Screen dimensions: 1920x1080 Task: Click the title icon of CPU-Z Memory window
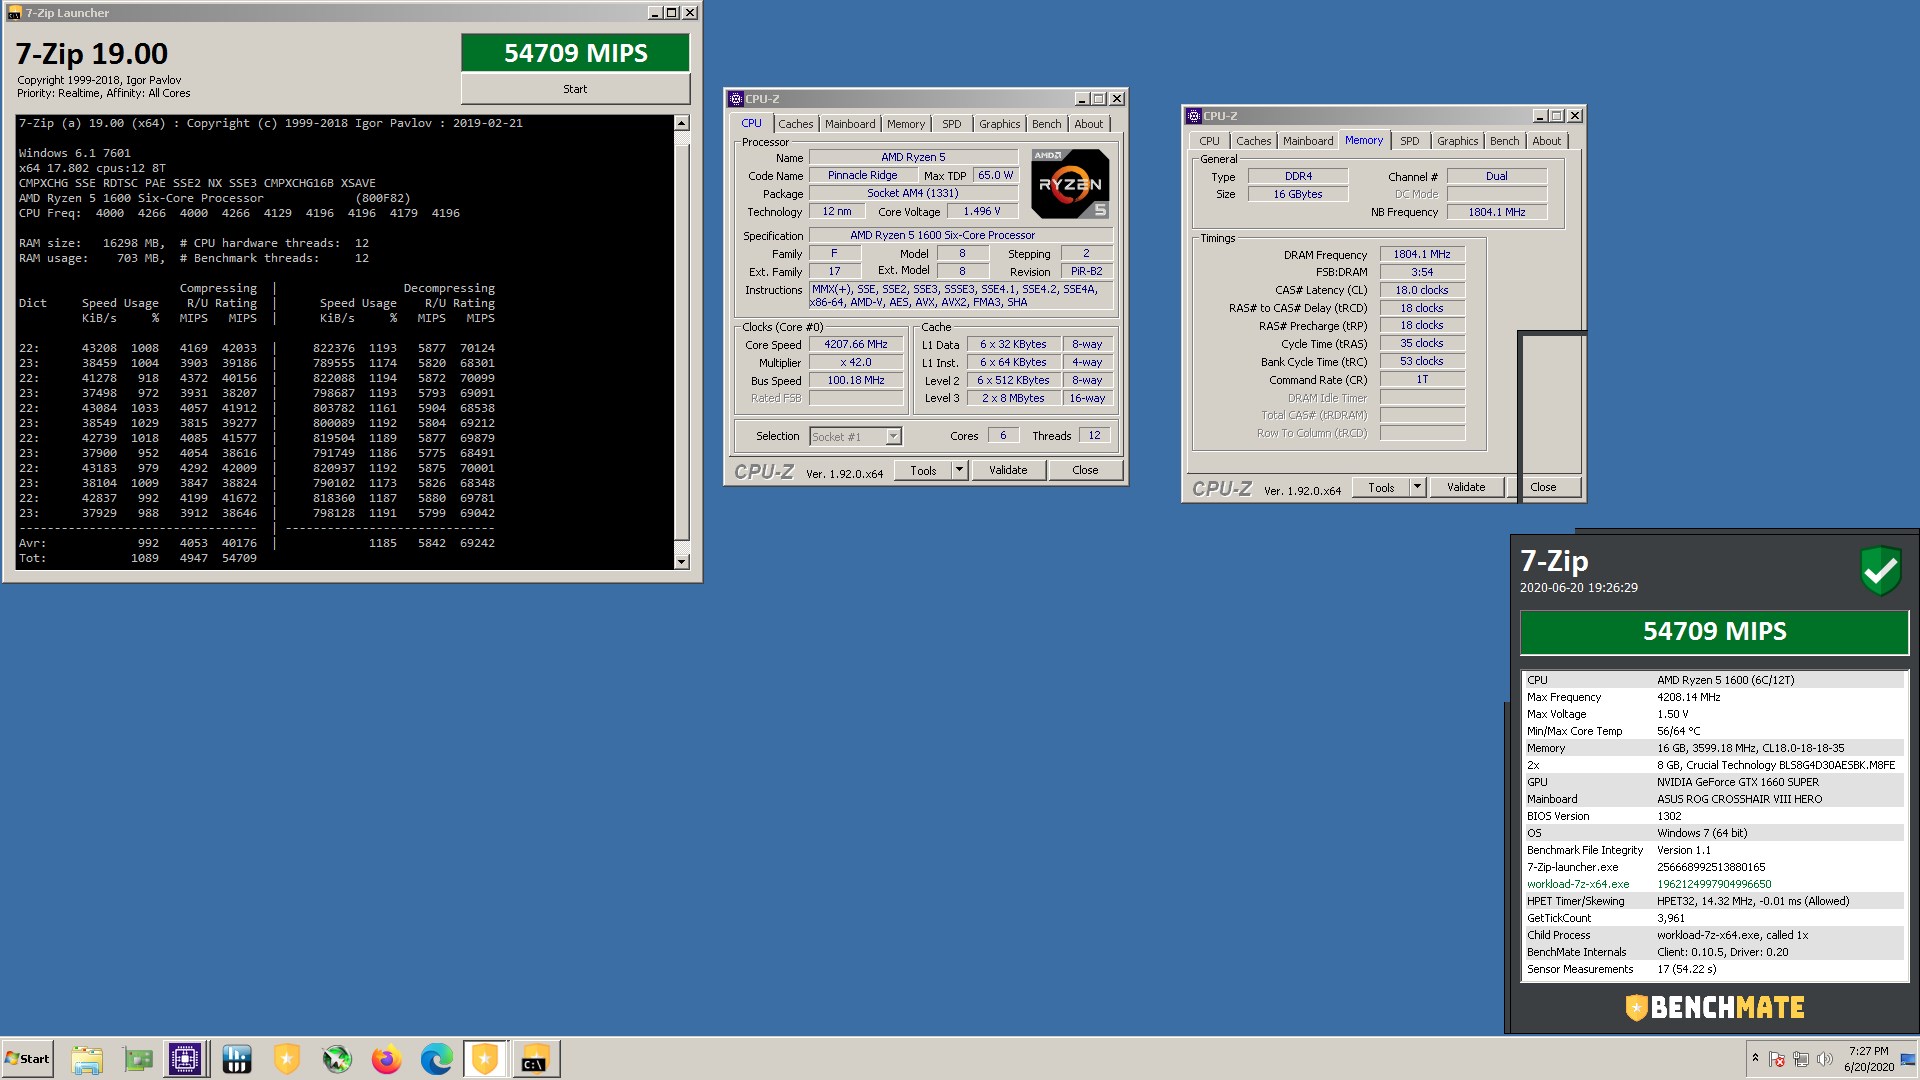click(1194, 116)
